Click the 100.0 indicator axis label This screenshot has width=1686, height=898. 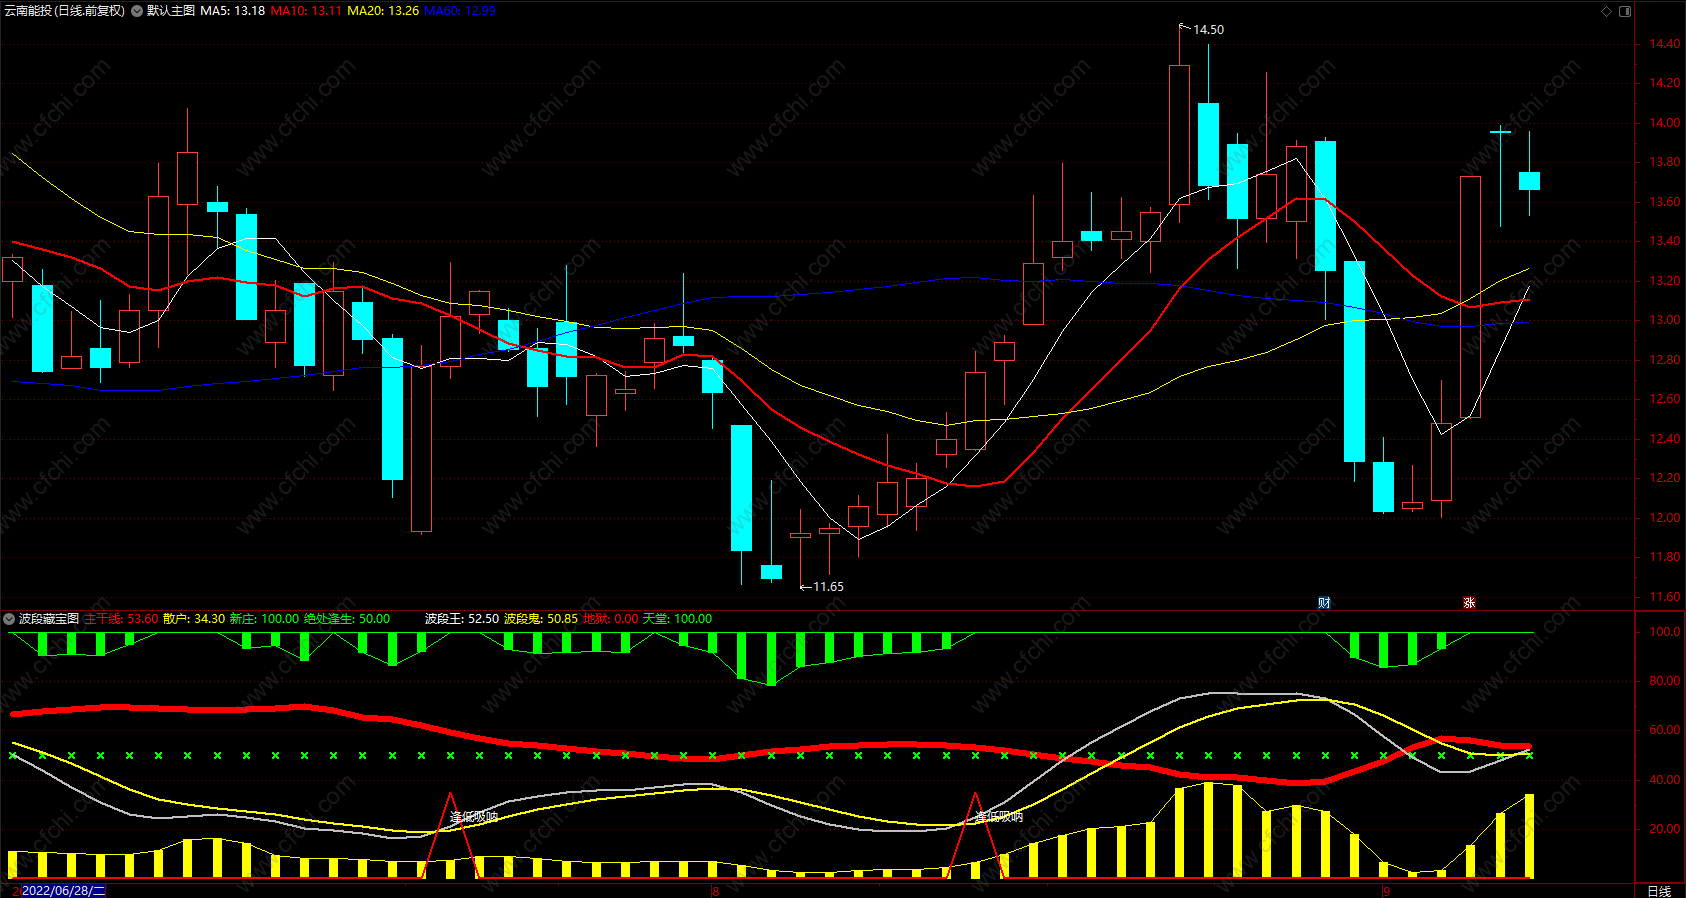click(x=1665, y=632)
